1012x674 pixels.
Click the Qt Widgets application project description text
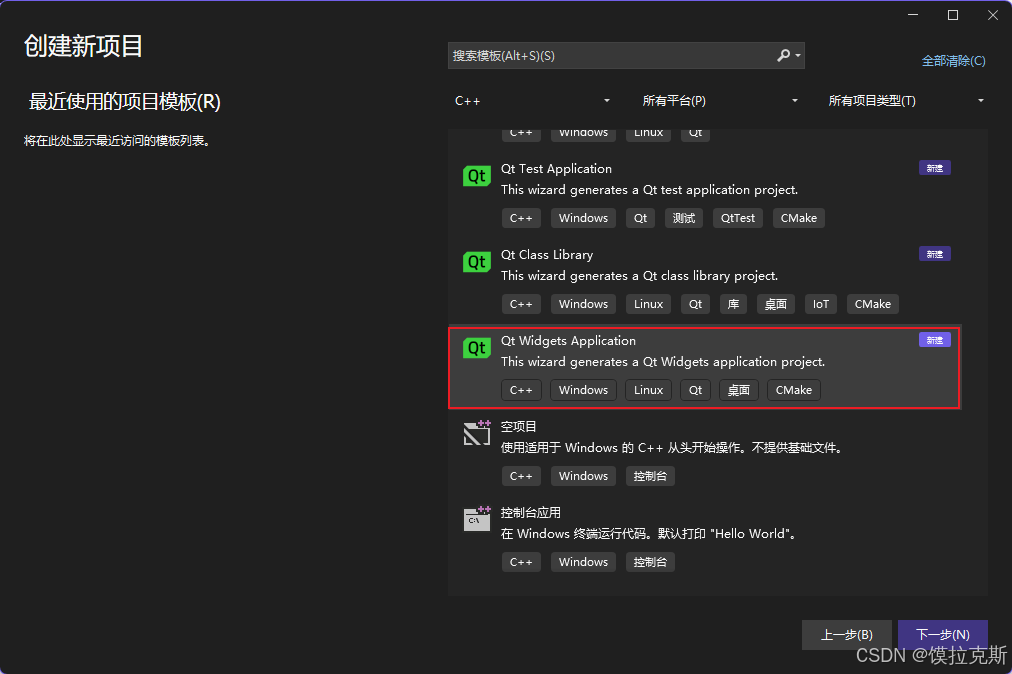pos(663,362)
